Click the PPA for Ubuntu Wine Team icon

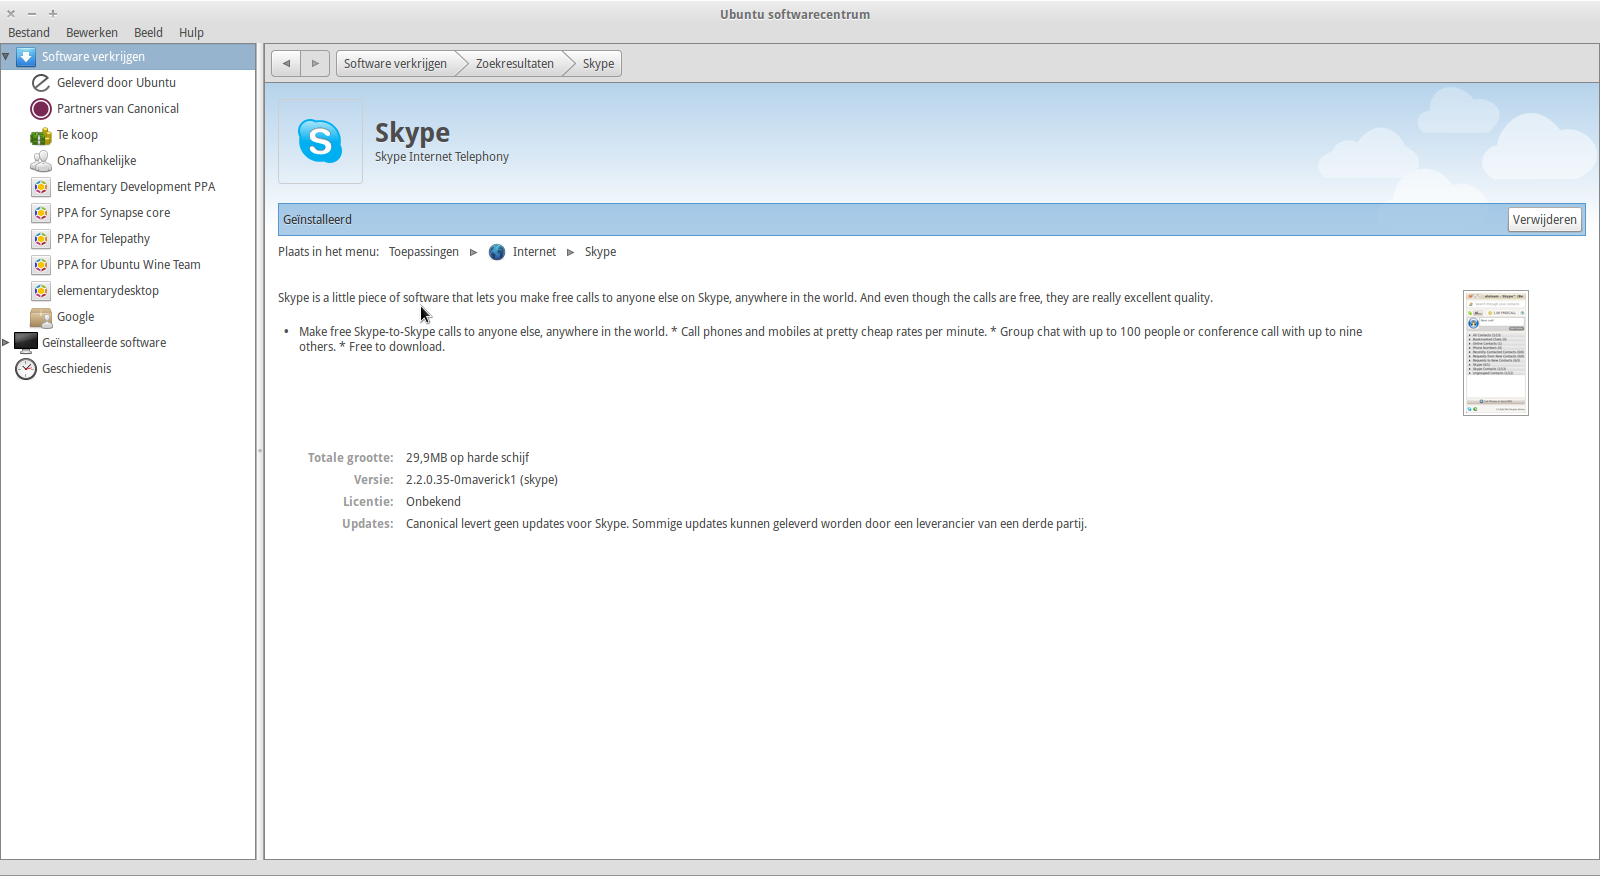41,265
